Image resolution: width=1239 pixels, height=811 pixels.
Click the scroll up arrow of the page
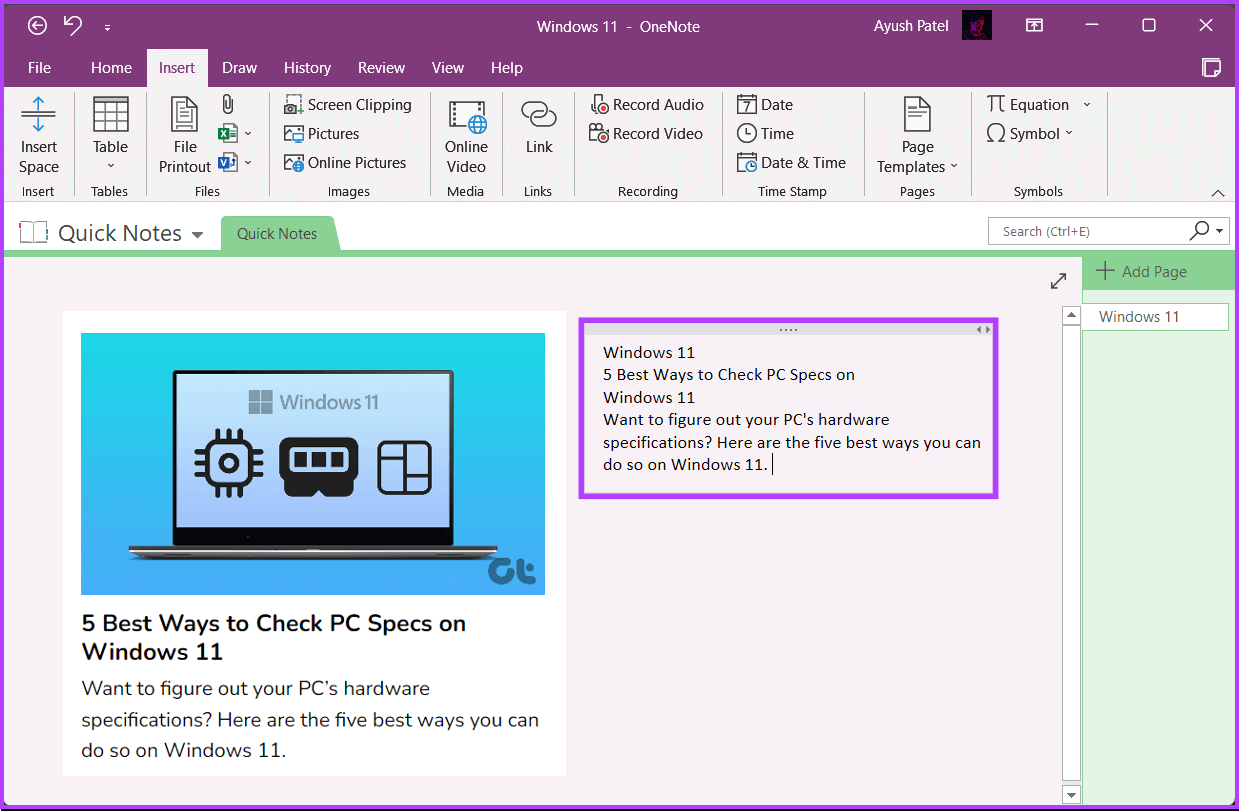1071,316
